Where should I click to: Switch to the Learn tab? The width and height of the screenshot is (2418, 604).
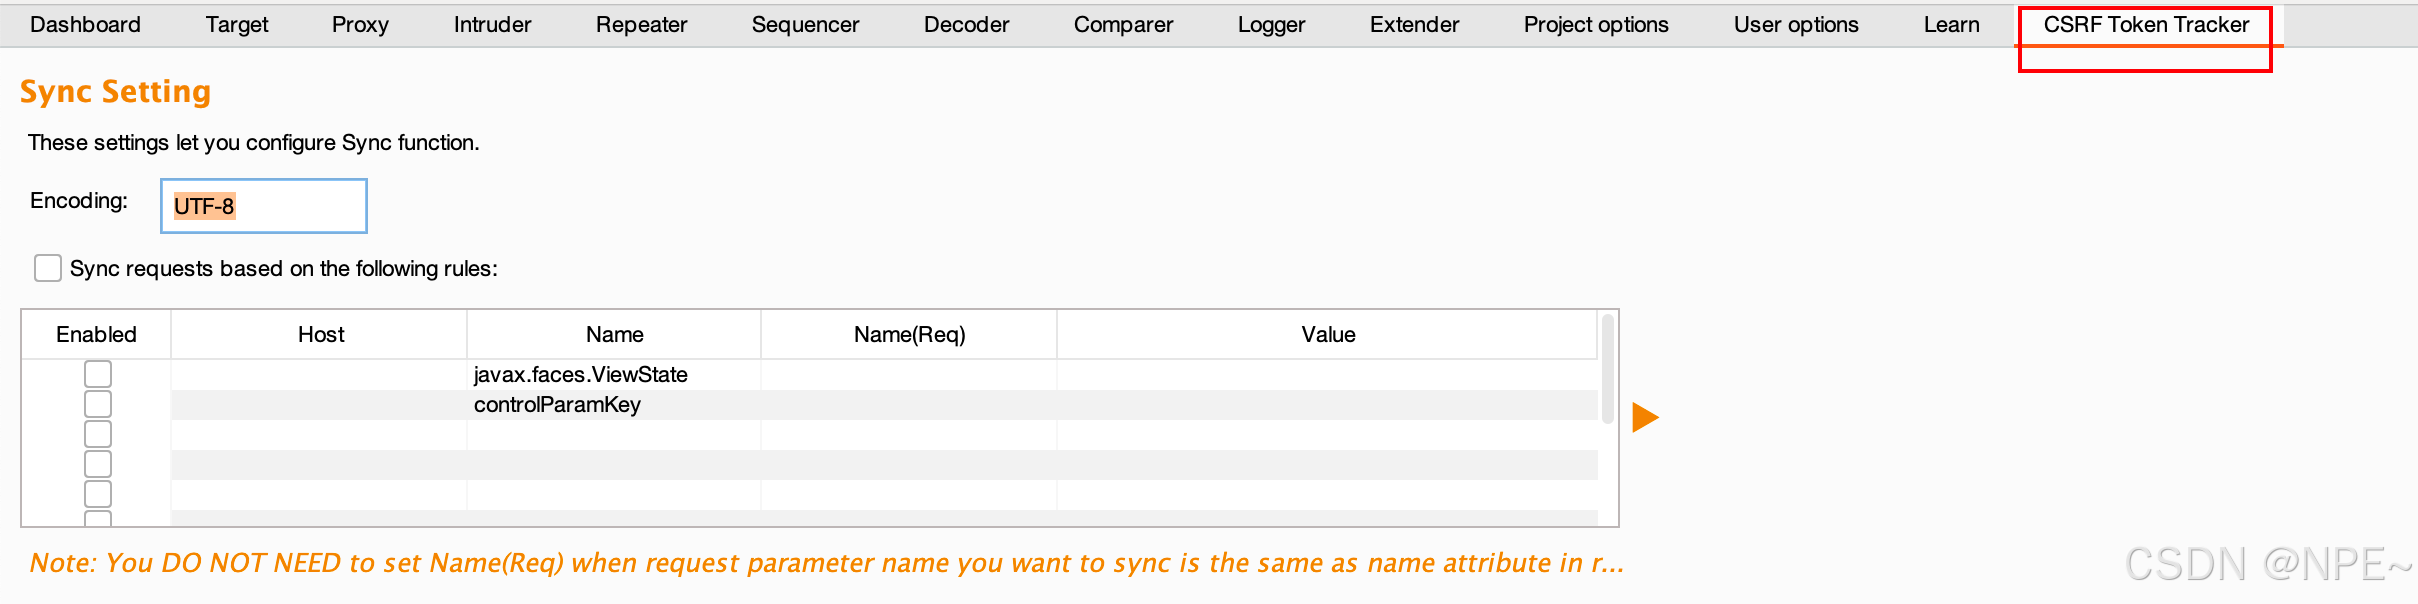pyautogui.click(x=1951, y=24)
